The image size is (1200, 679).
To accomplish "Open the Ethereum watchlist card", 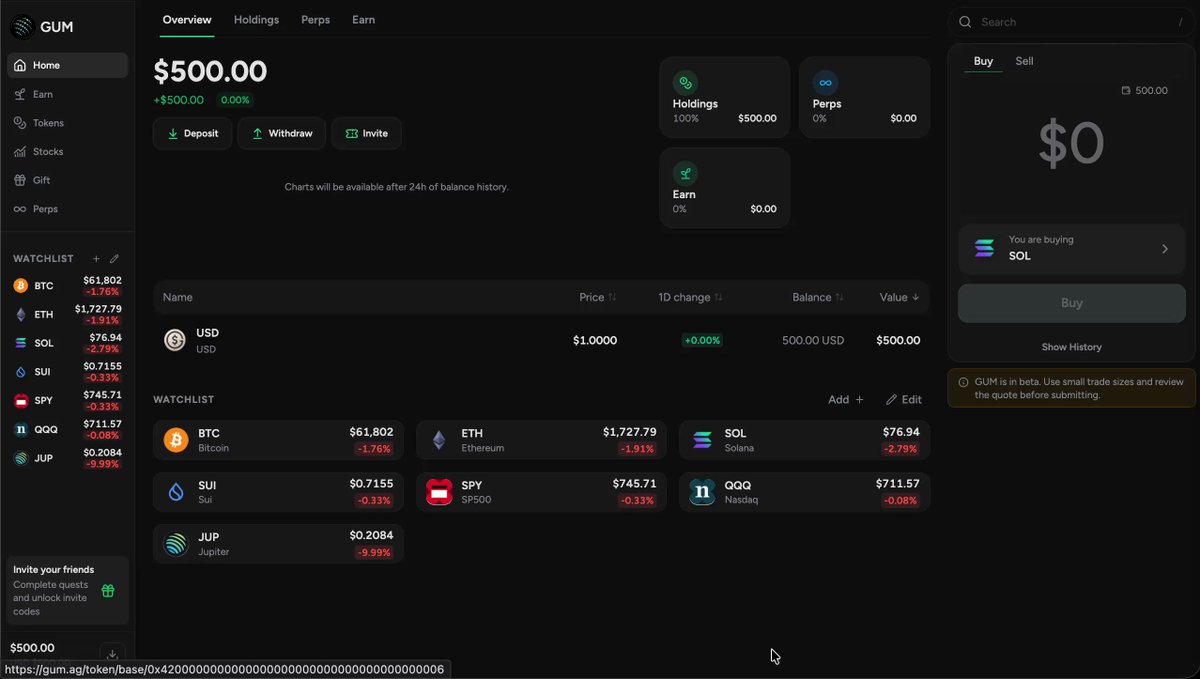I will point(541,440).
